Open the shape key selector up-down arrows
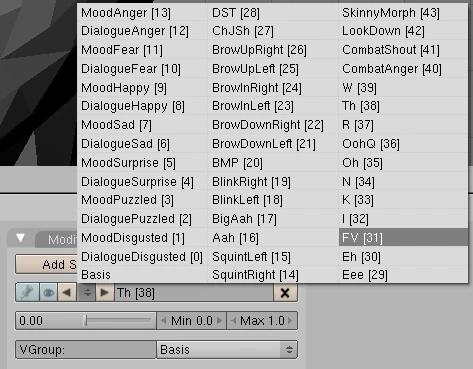Screen dimensions: 473x369 click(x=87, y=293)
